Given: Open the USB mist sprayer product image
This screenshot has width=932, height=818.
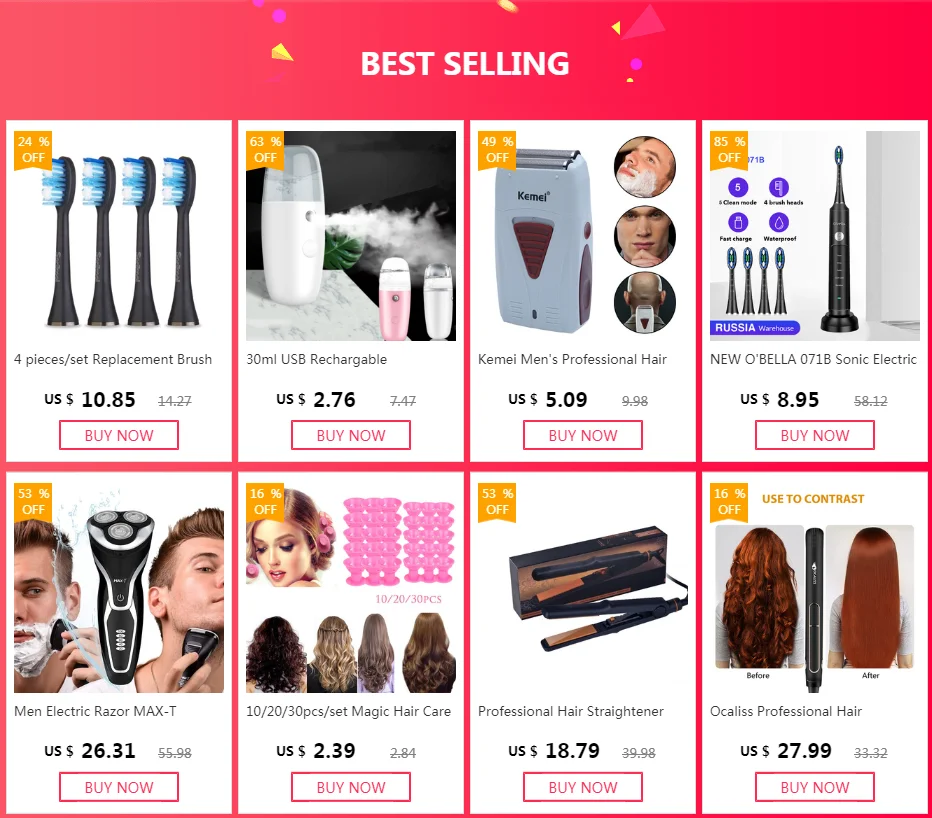Looking at the screenshot, I should click(x=351, y=236).
